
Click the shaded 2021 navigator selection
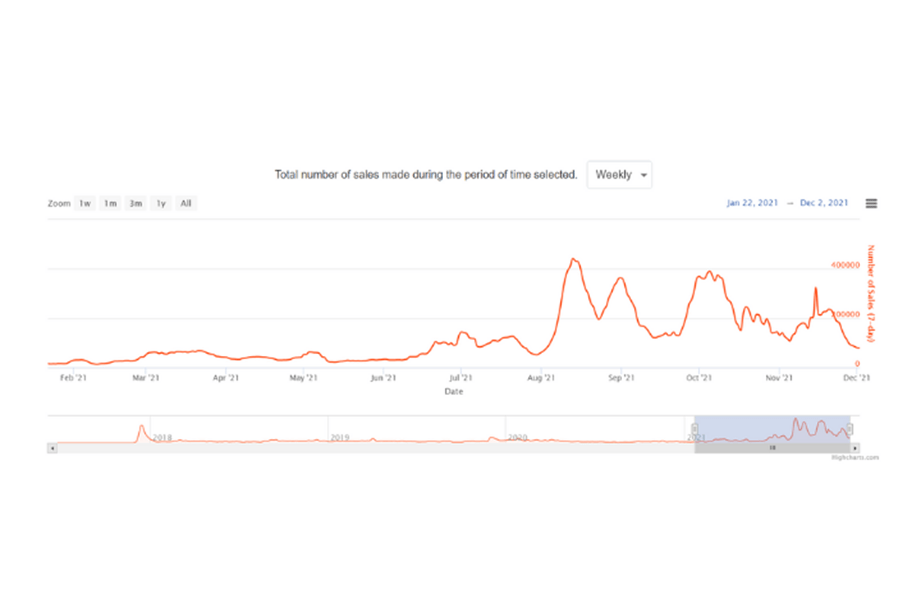click(772, 429)
